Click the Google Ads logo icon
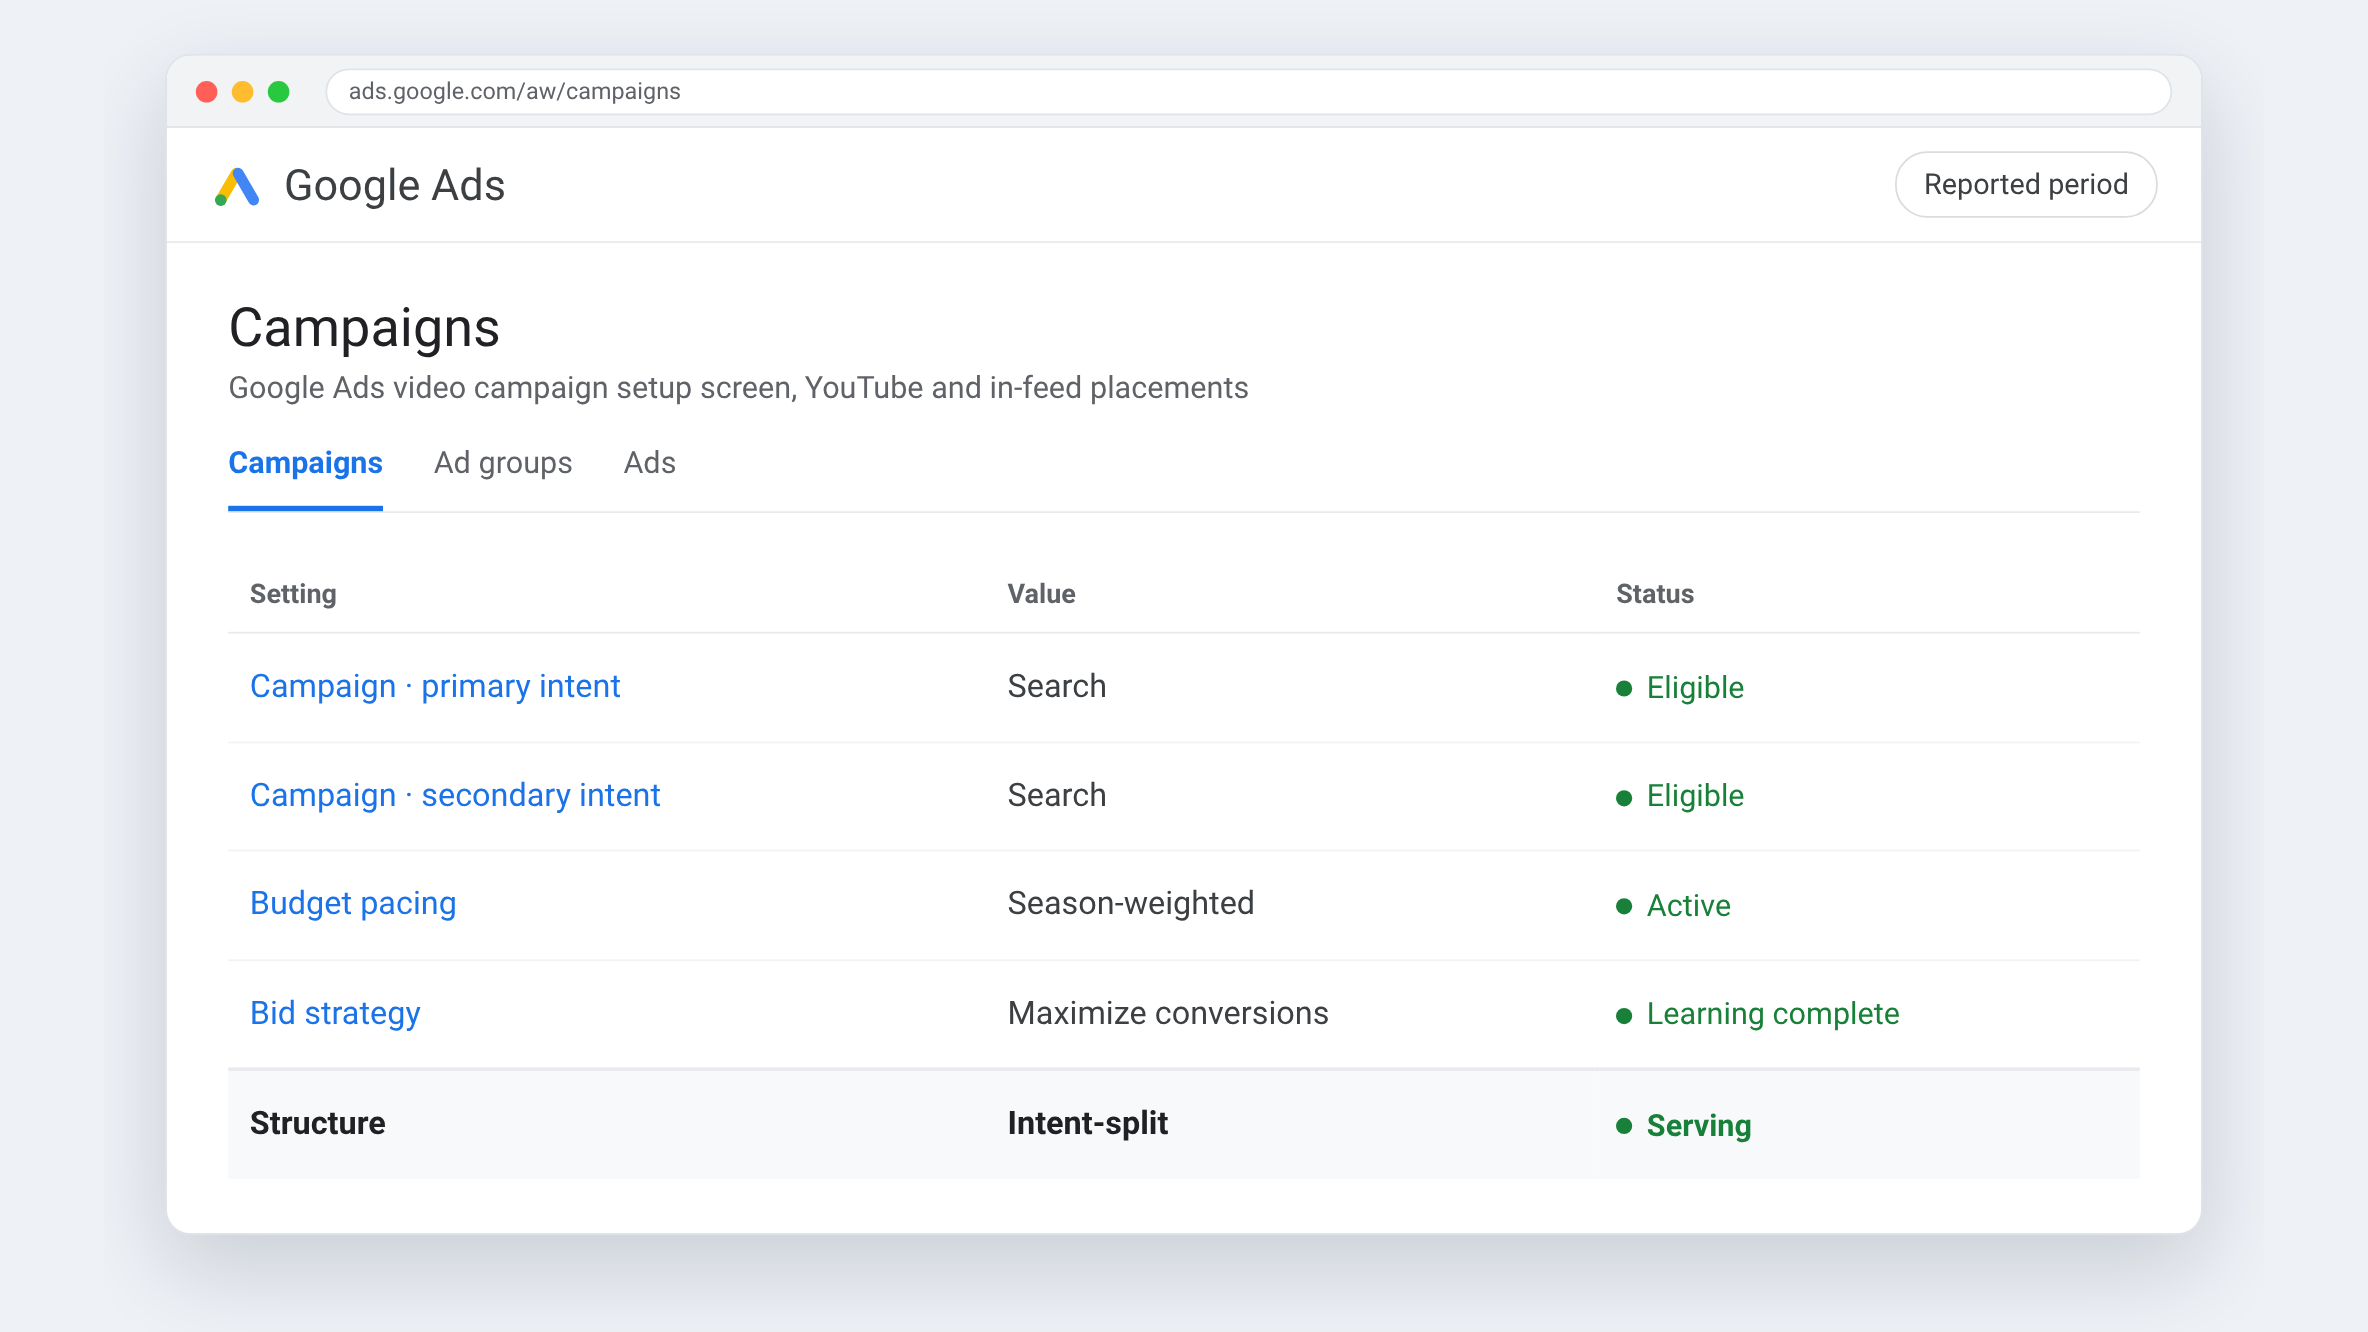Viewport: 2368px width, 1332px height. pyautogui.click(x=237, y=186)
